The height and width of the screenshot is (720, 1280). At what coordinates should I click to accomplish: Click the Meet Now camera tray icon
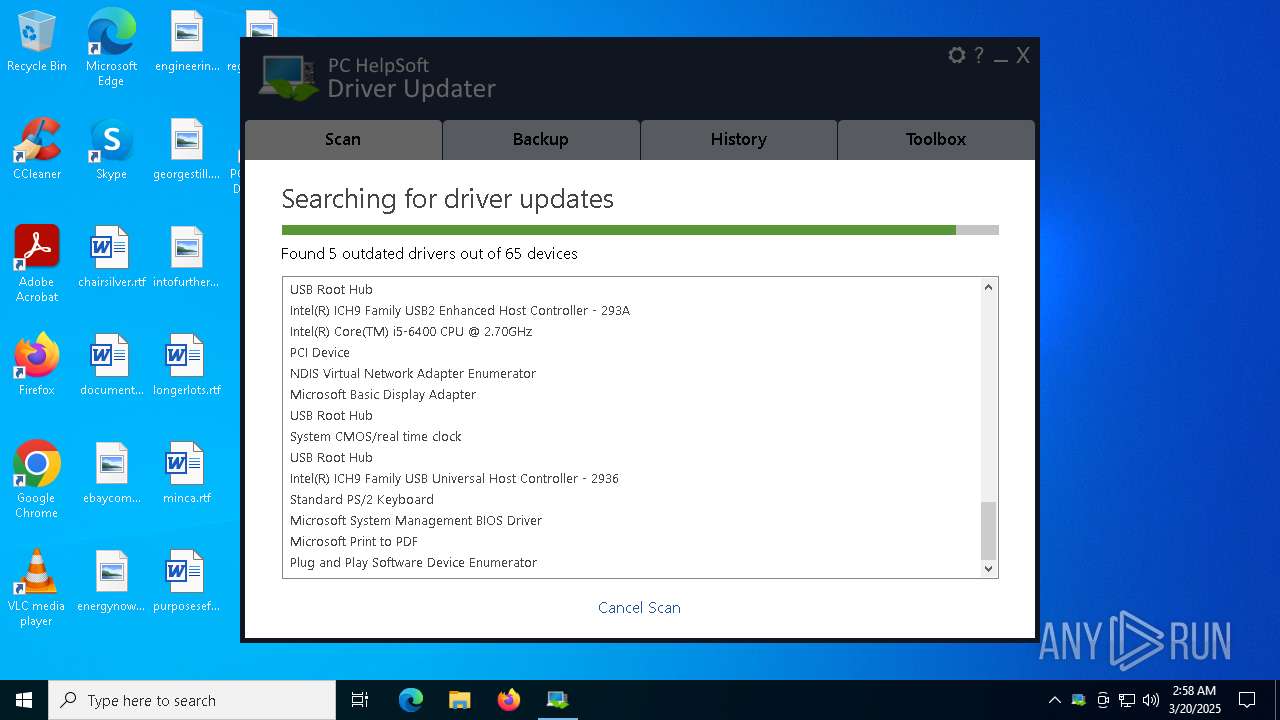1103,700
